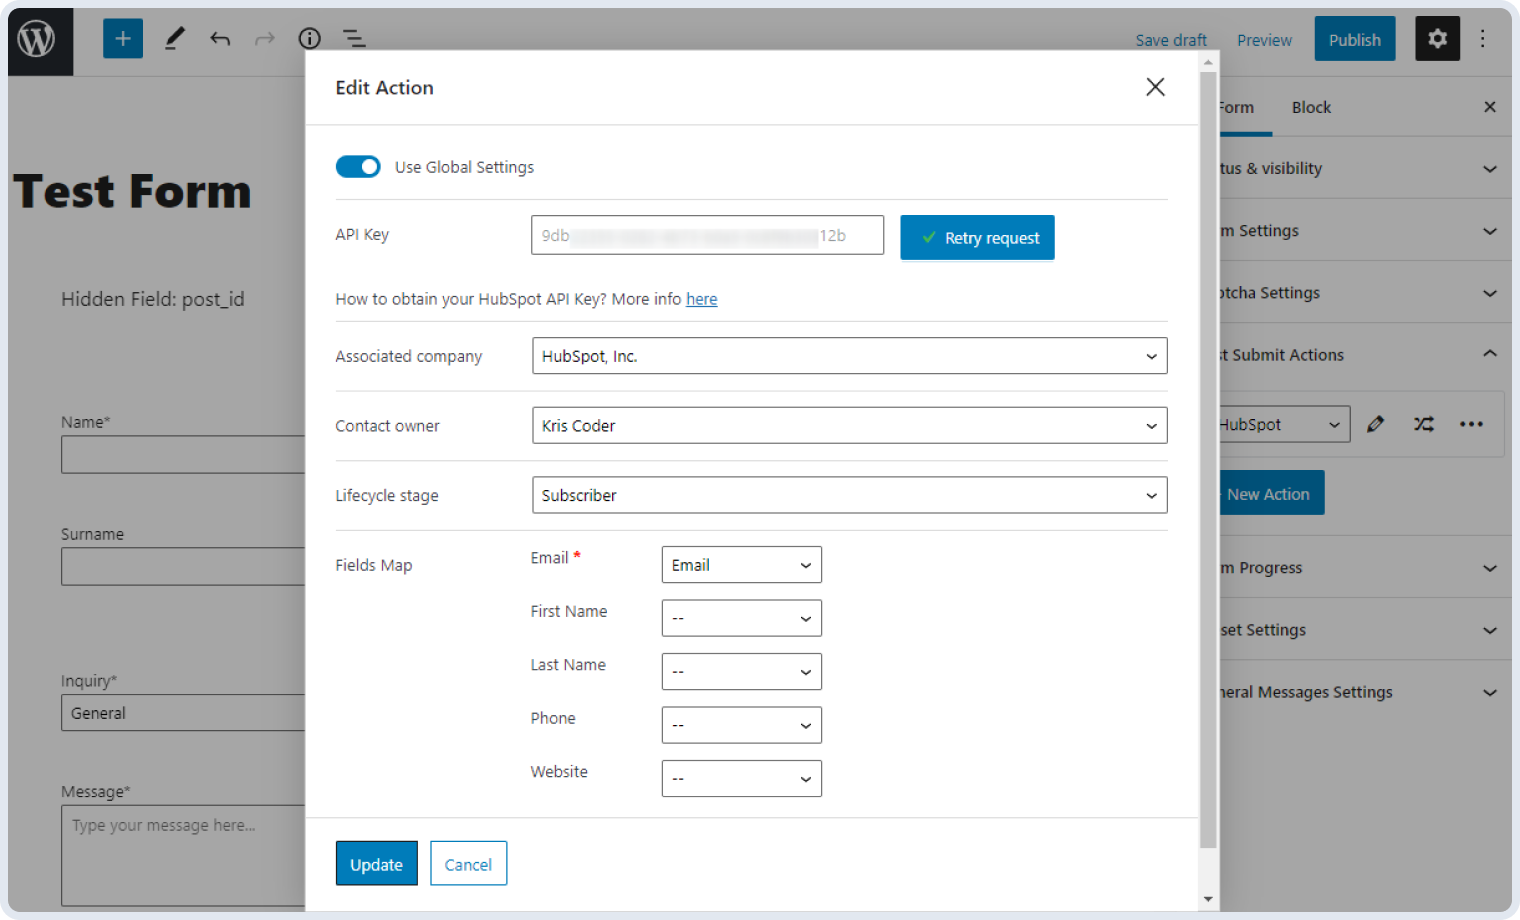Screen dimensions: 1520x920
Task: Click the Undo arrow icon
Action: coord(220,38)
